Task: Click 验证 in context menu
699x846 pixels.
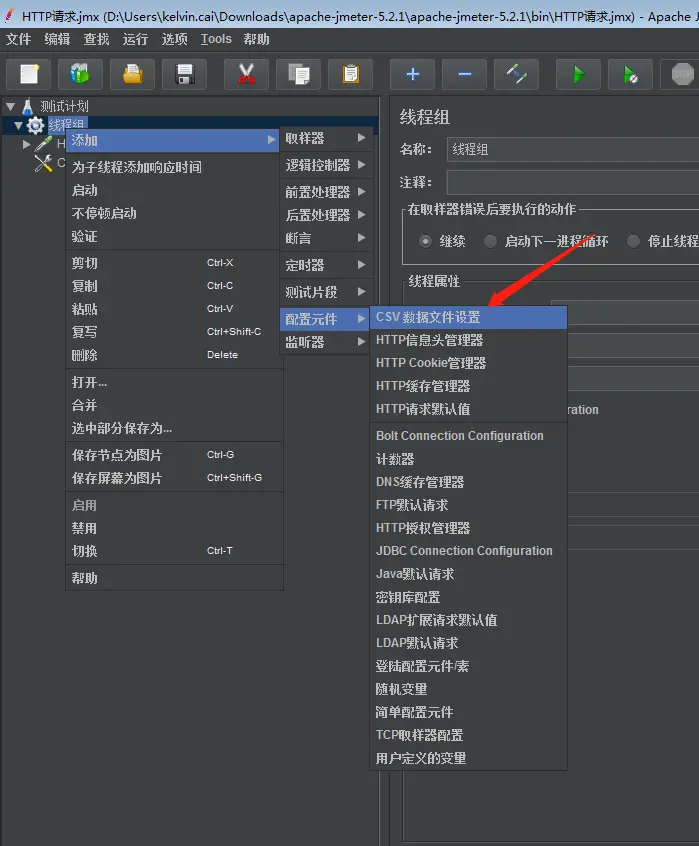Action: [175, 237]
